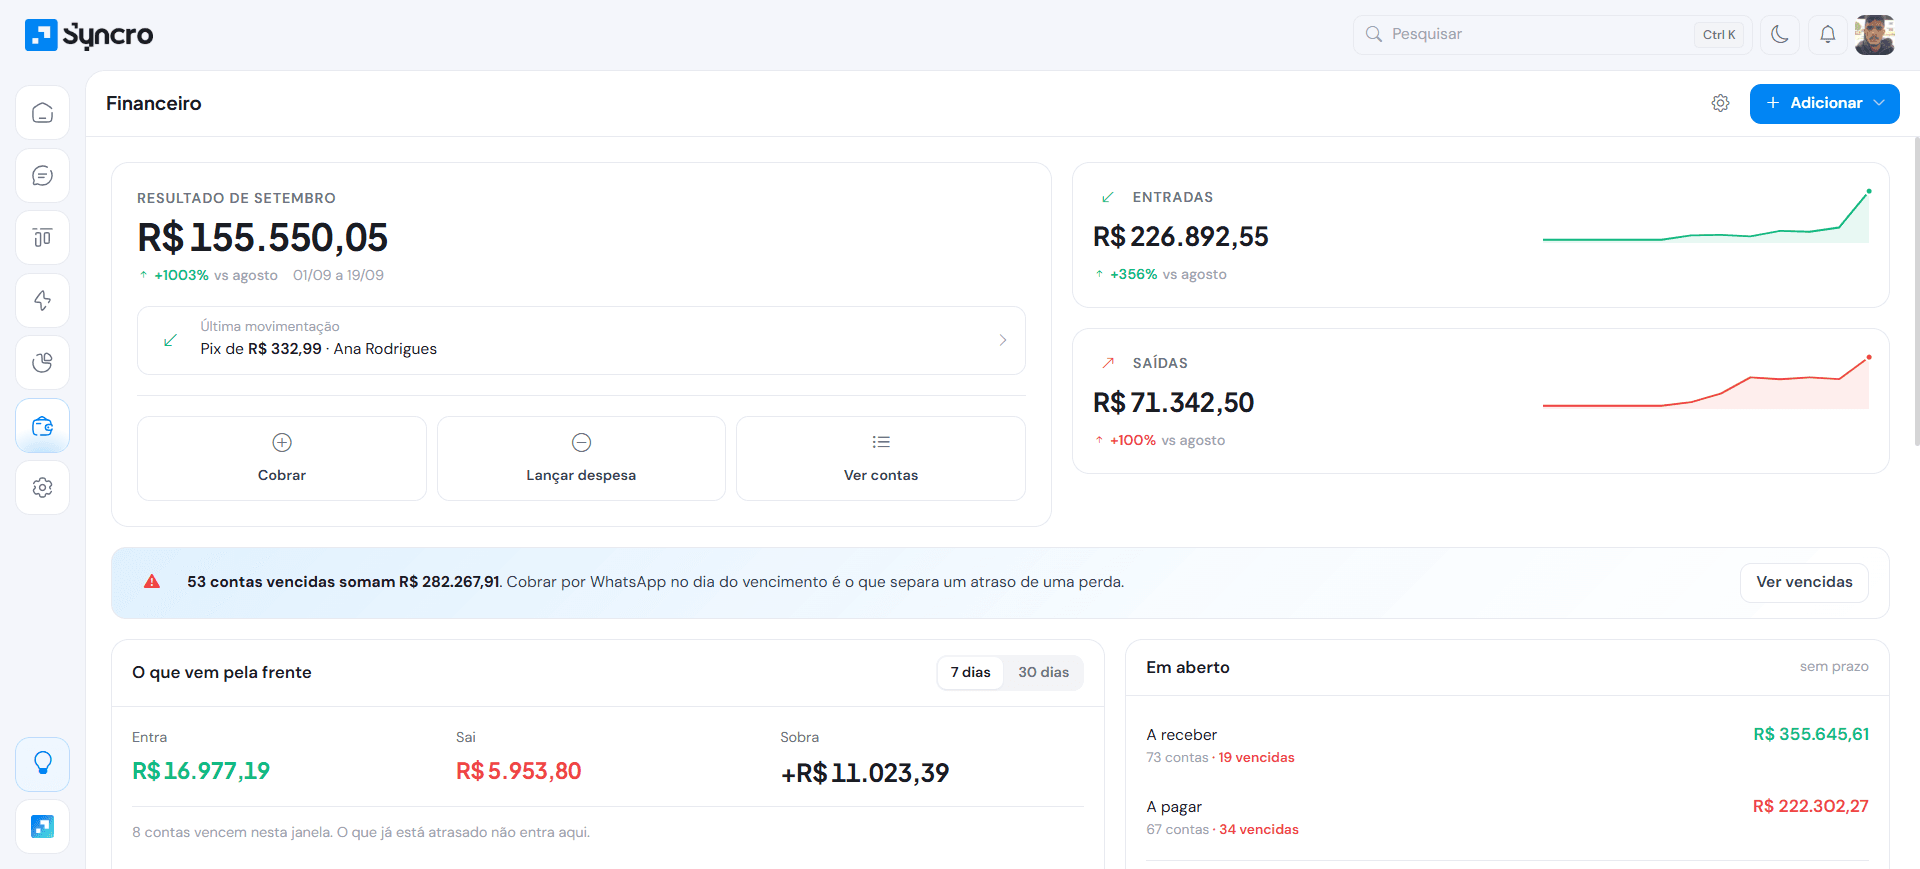Toggle dark mode with the moon icon
This screenshot has width=1920, height=869.
tap(1780, 34)
